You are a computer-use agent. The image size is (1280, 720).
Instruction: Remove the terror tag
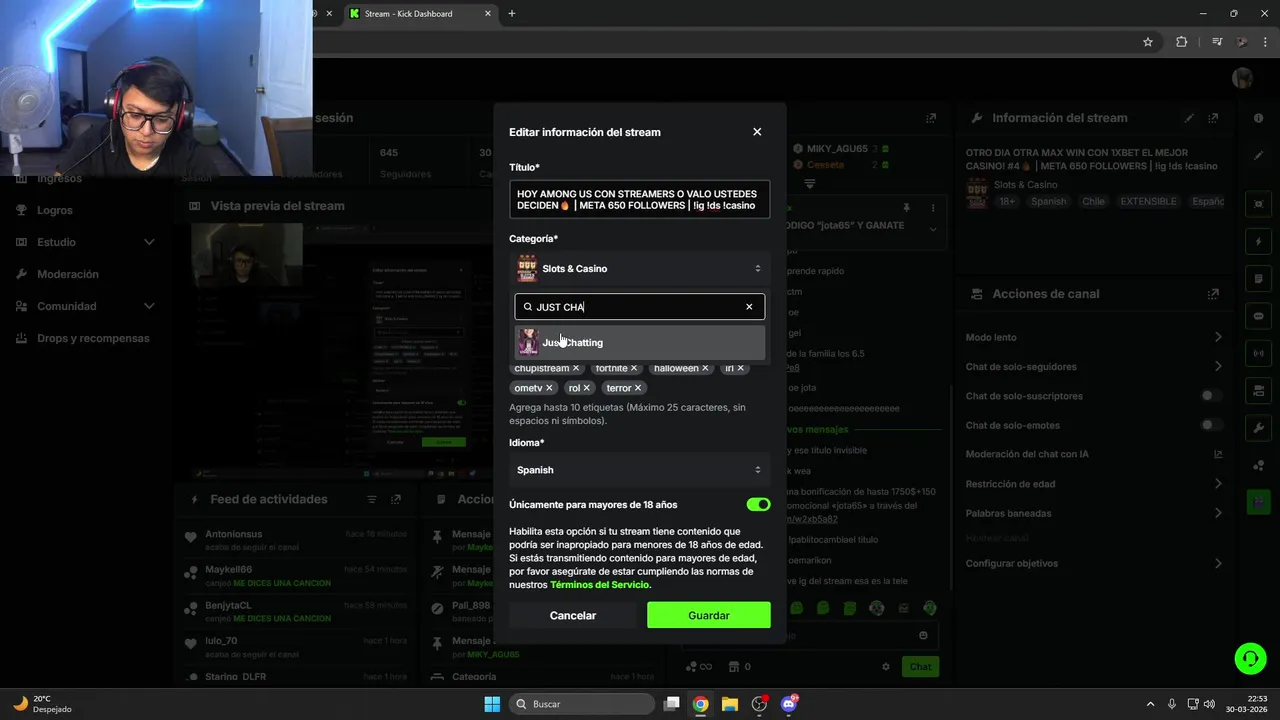(638, 388)
